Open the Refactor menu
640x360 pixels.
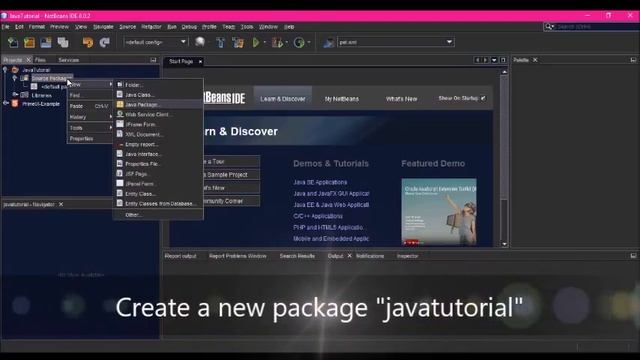point(151,27)
